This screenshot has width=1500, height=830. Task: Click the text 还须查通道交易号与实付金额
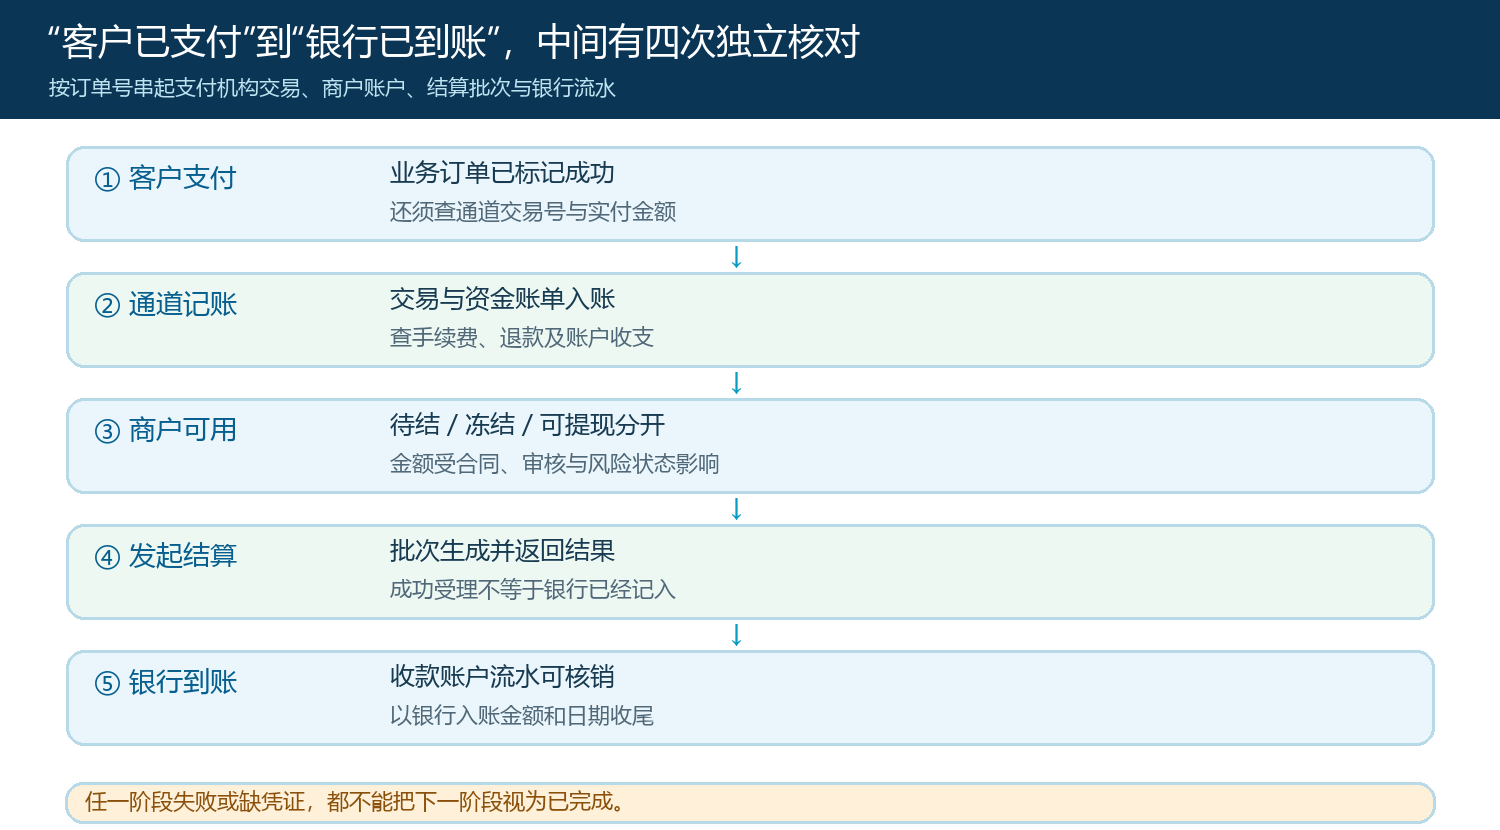[533, 211]
